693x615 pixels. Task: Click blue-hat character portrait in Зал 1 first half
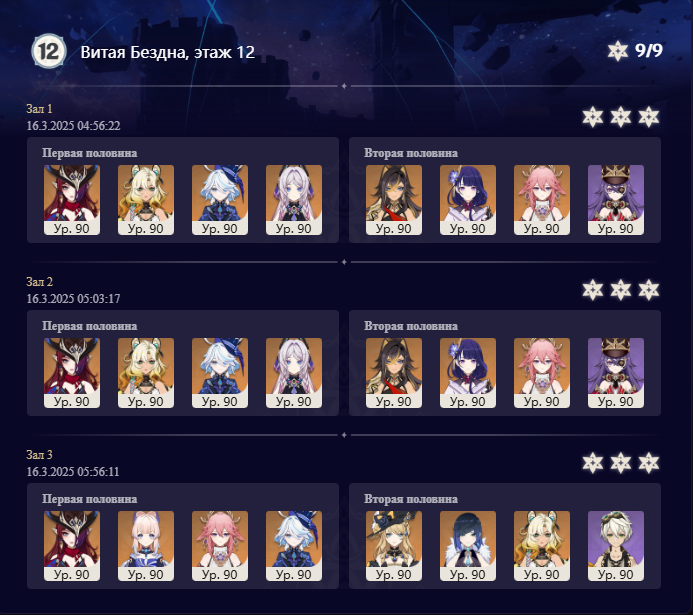point(220,200)
